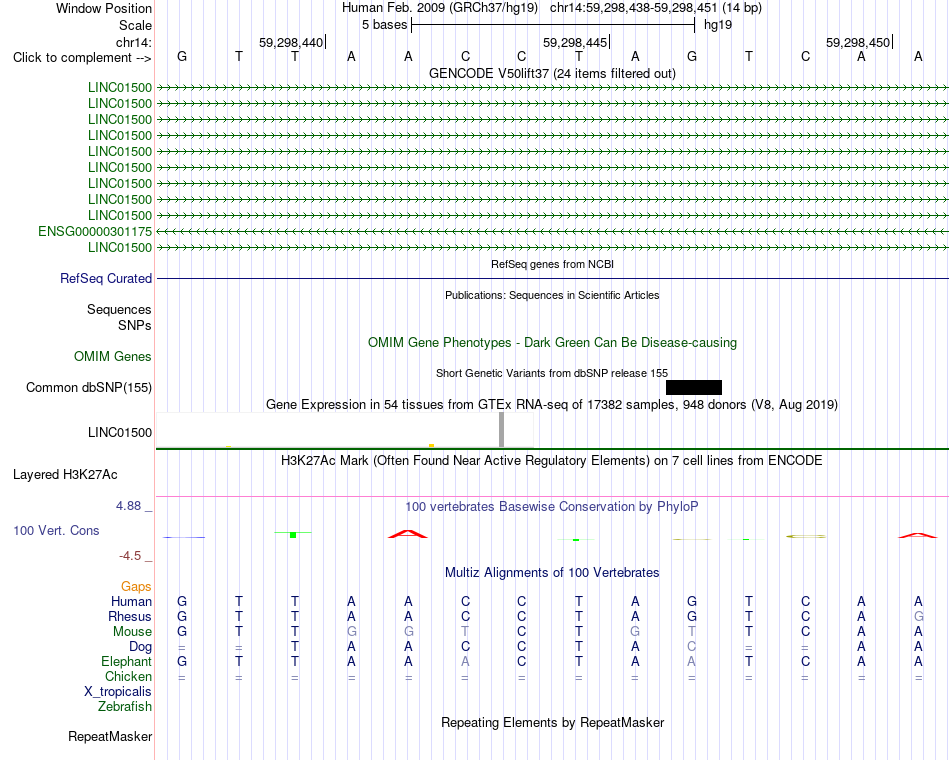Click the 59,298,445 position marker
Screen dimensions: 950x760
tap(575, 42)
